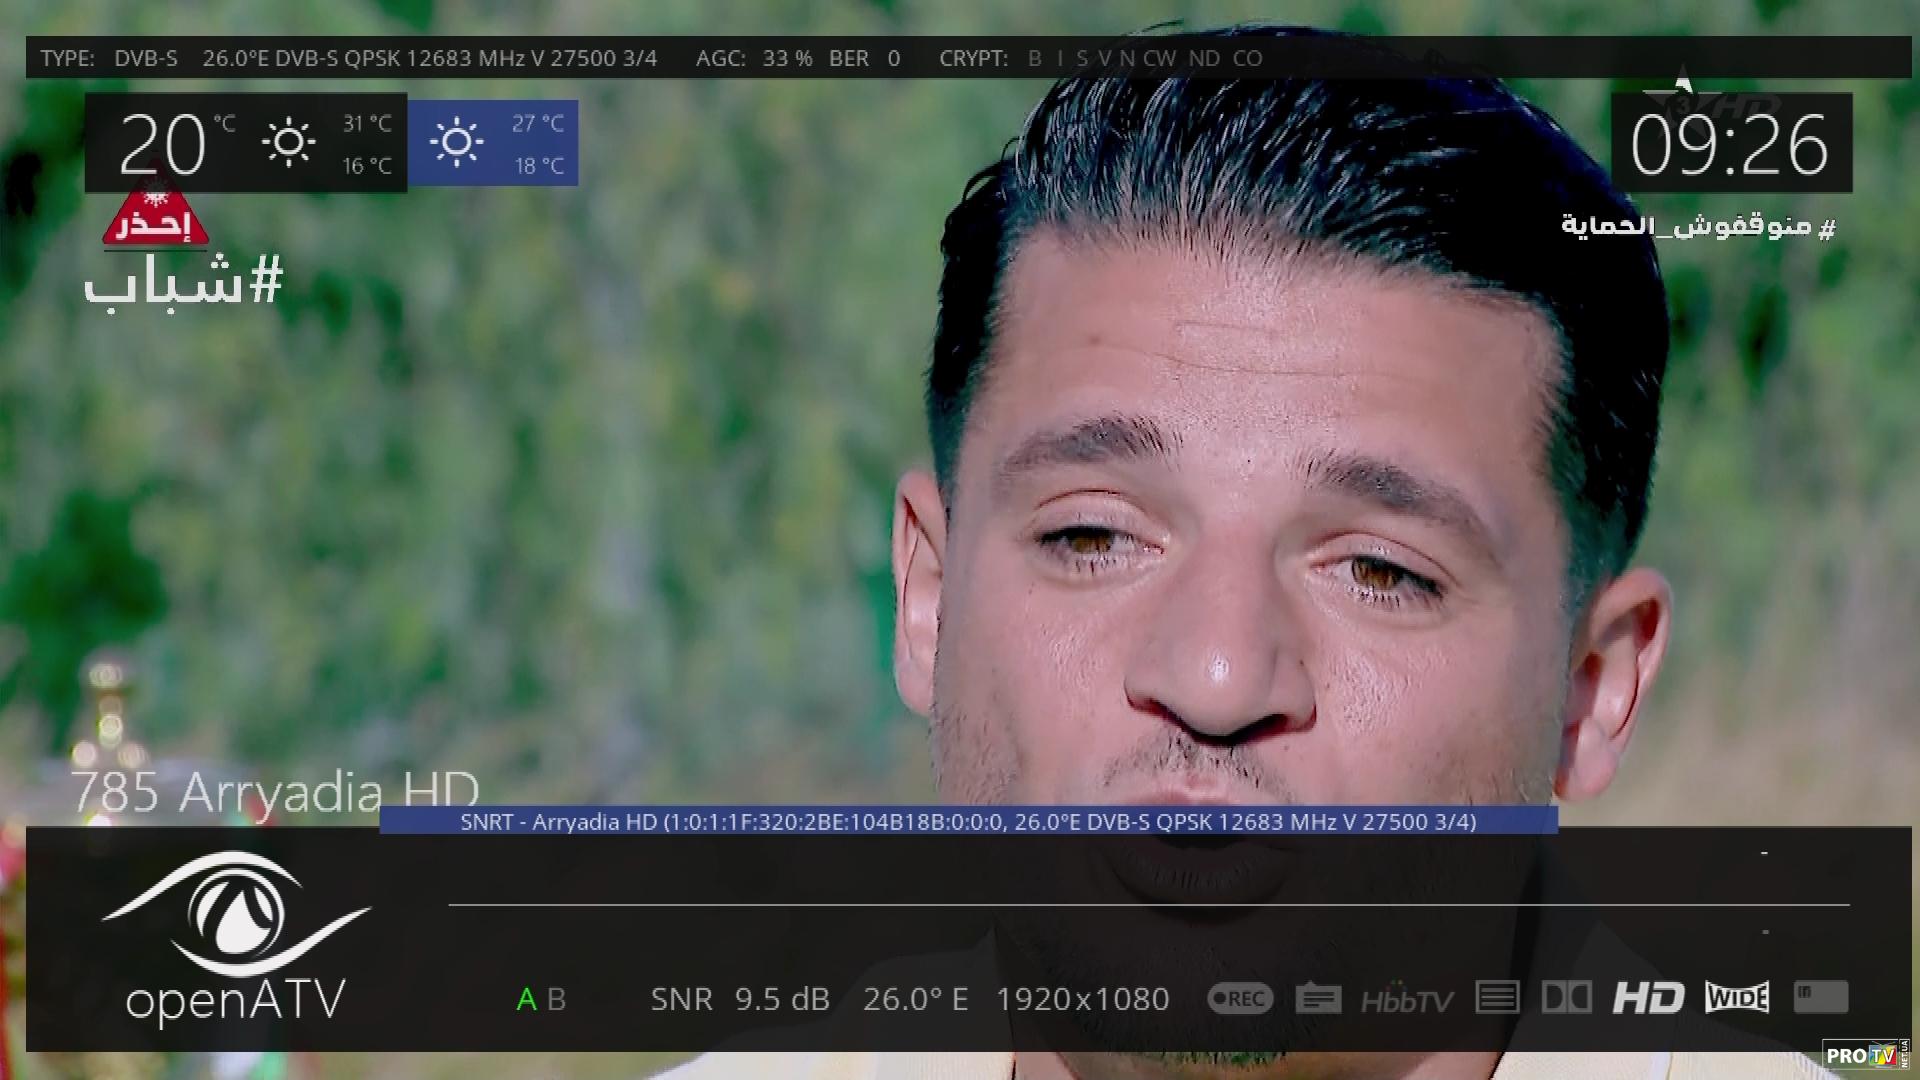Click the crypt card status icon
This screenshot has height=1080, width=1920.
[x=1820, y=997]
